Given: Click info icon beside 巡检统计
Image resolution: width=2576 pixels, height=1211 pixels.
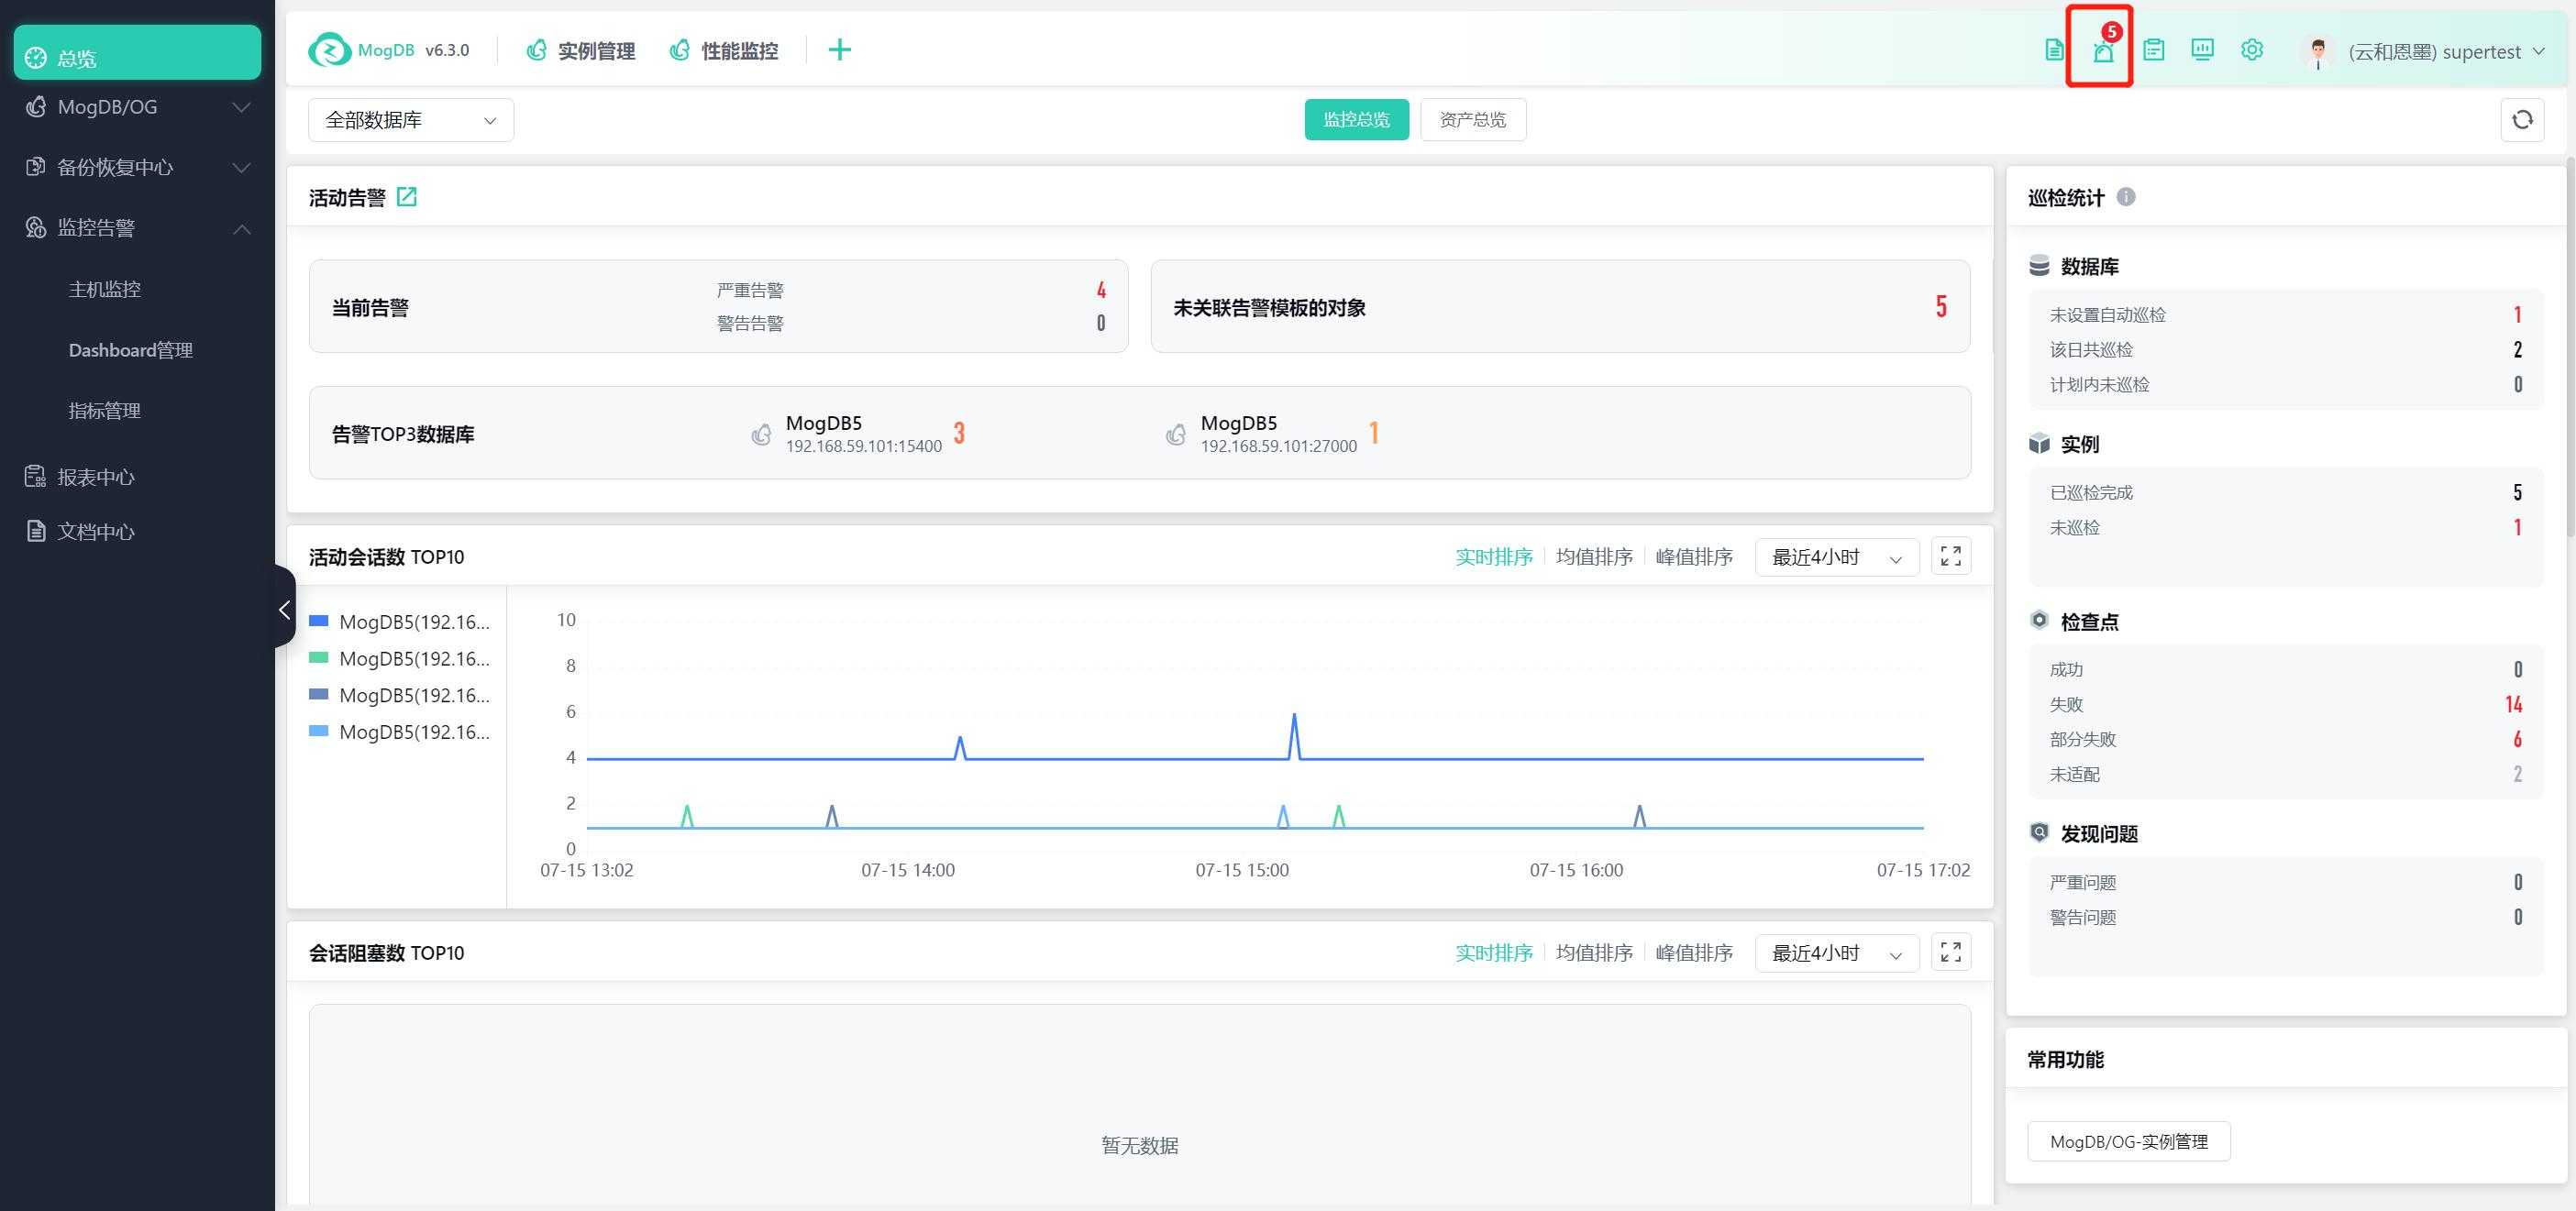Looking at the screenshot, I should 2126,197.
